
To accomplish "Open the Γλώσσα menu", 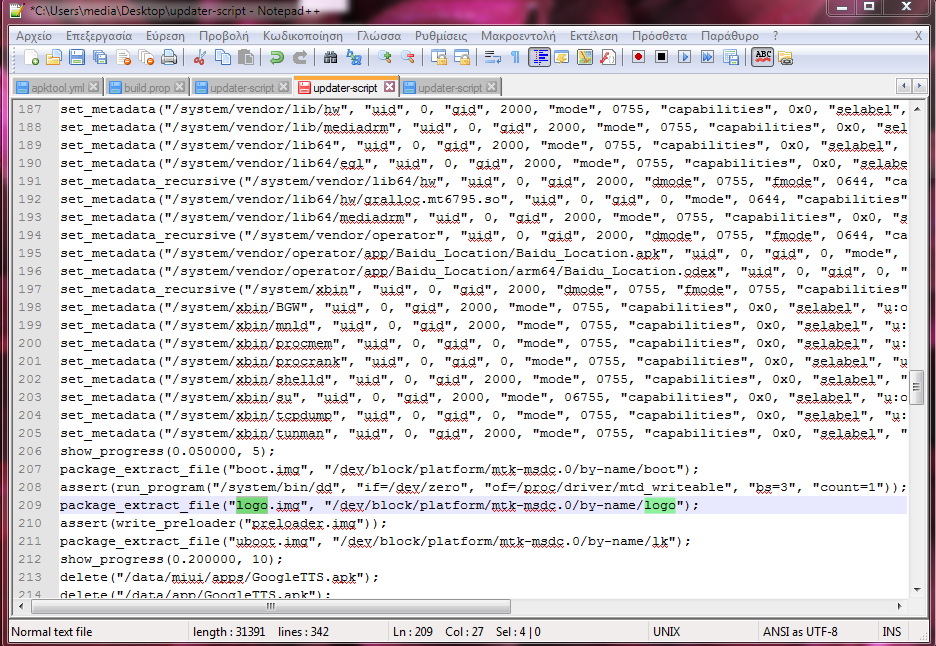I will (378, 35).
